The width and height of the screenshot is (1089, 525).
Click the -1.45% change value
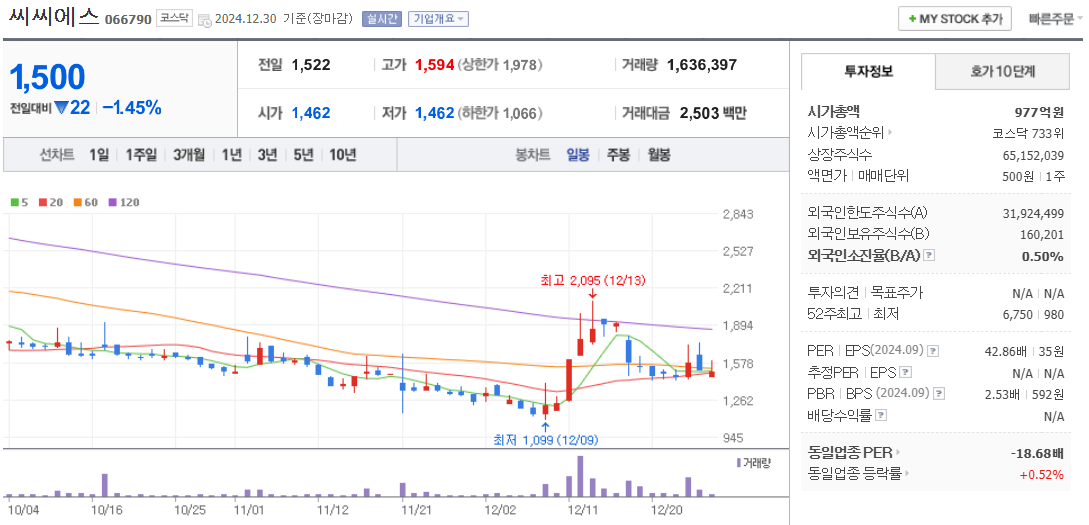[132, 108]
